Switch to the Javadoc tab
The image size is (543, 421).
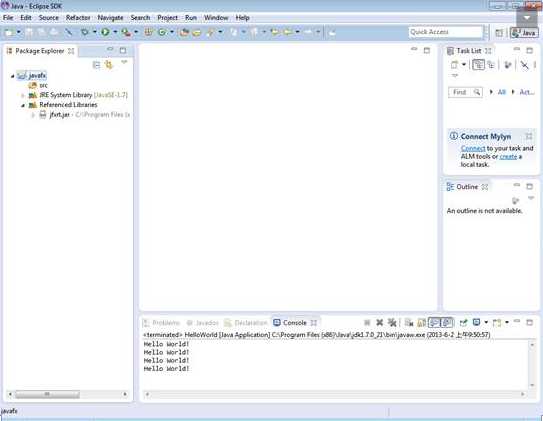pos(203,323)
